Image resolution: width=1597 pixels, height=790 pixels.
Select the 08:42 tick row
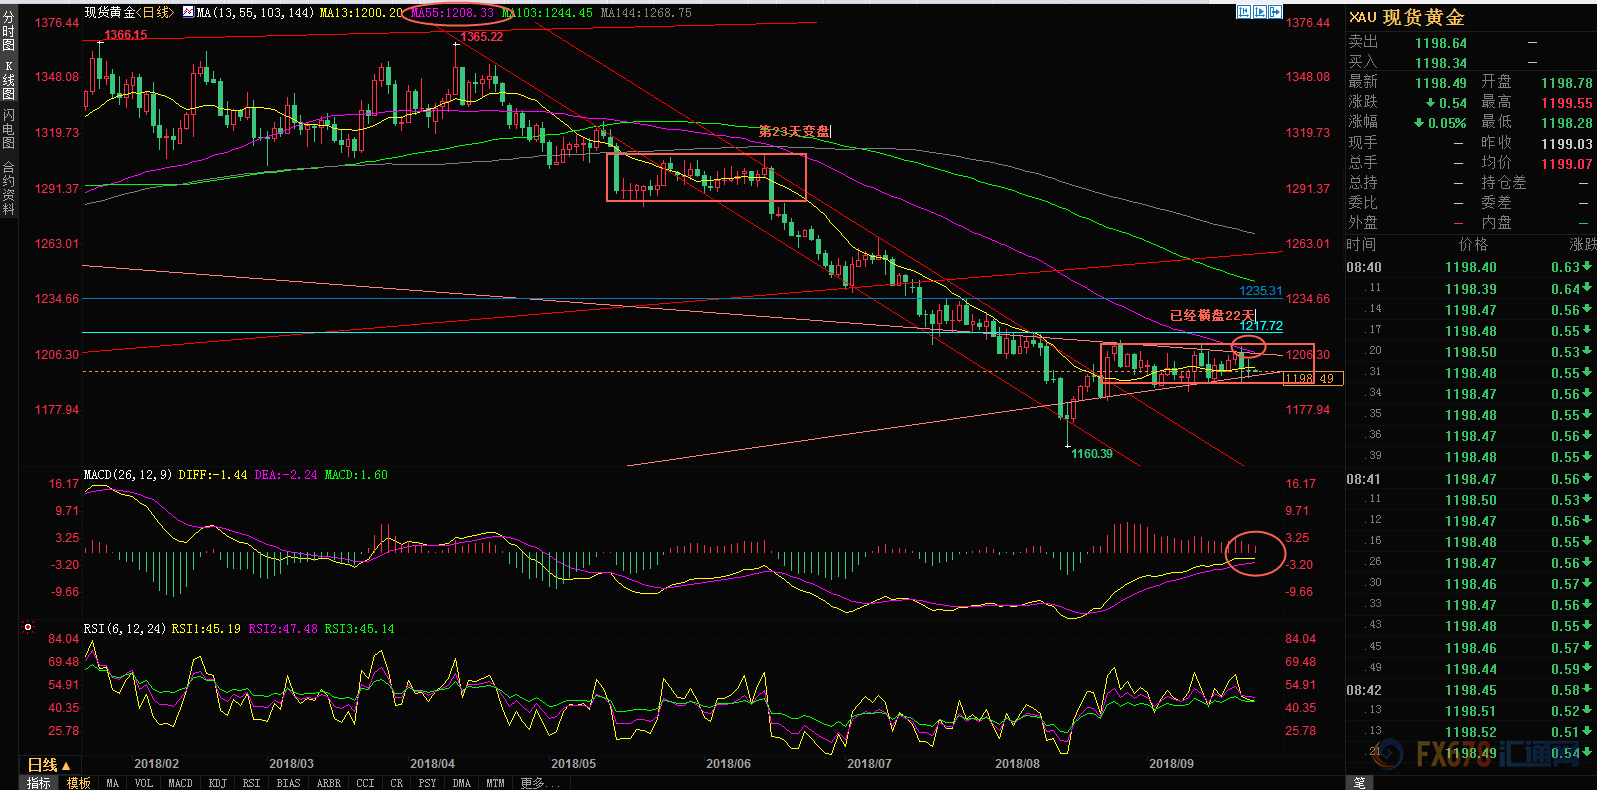pos(1470,690)
